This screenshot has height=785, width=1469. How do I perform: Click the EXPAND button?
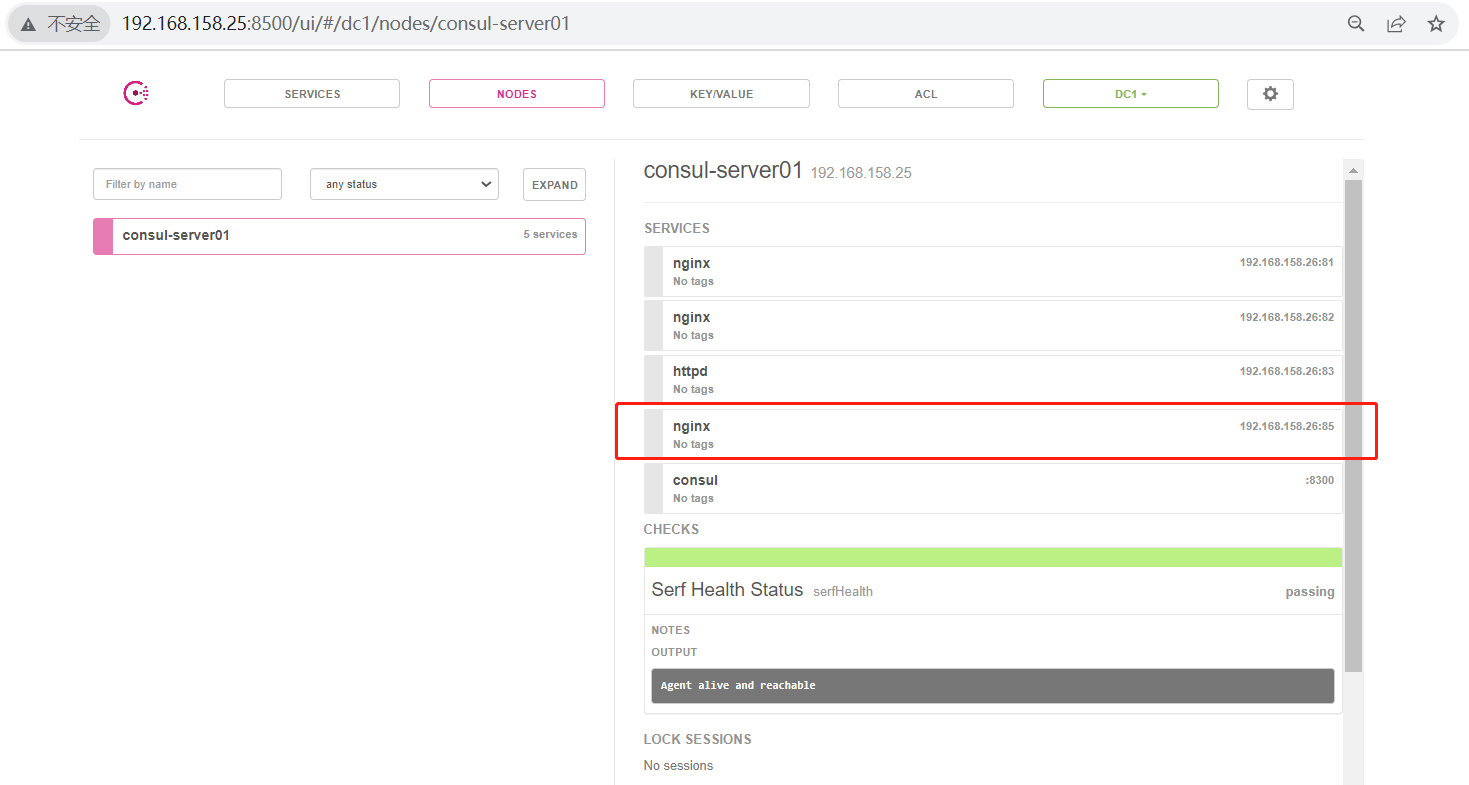[554, 184]
